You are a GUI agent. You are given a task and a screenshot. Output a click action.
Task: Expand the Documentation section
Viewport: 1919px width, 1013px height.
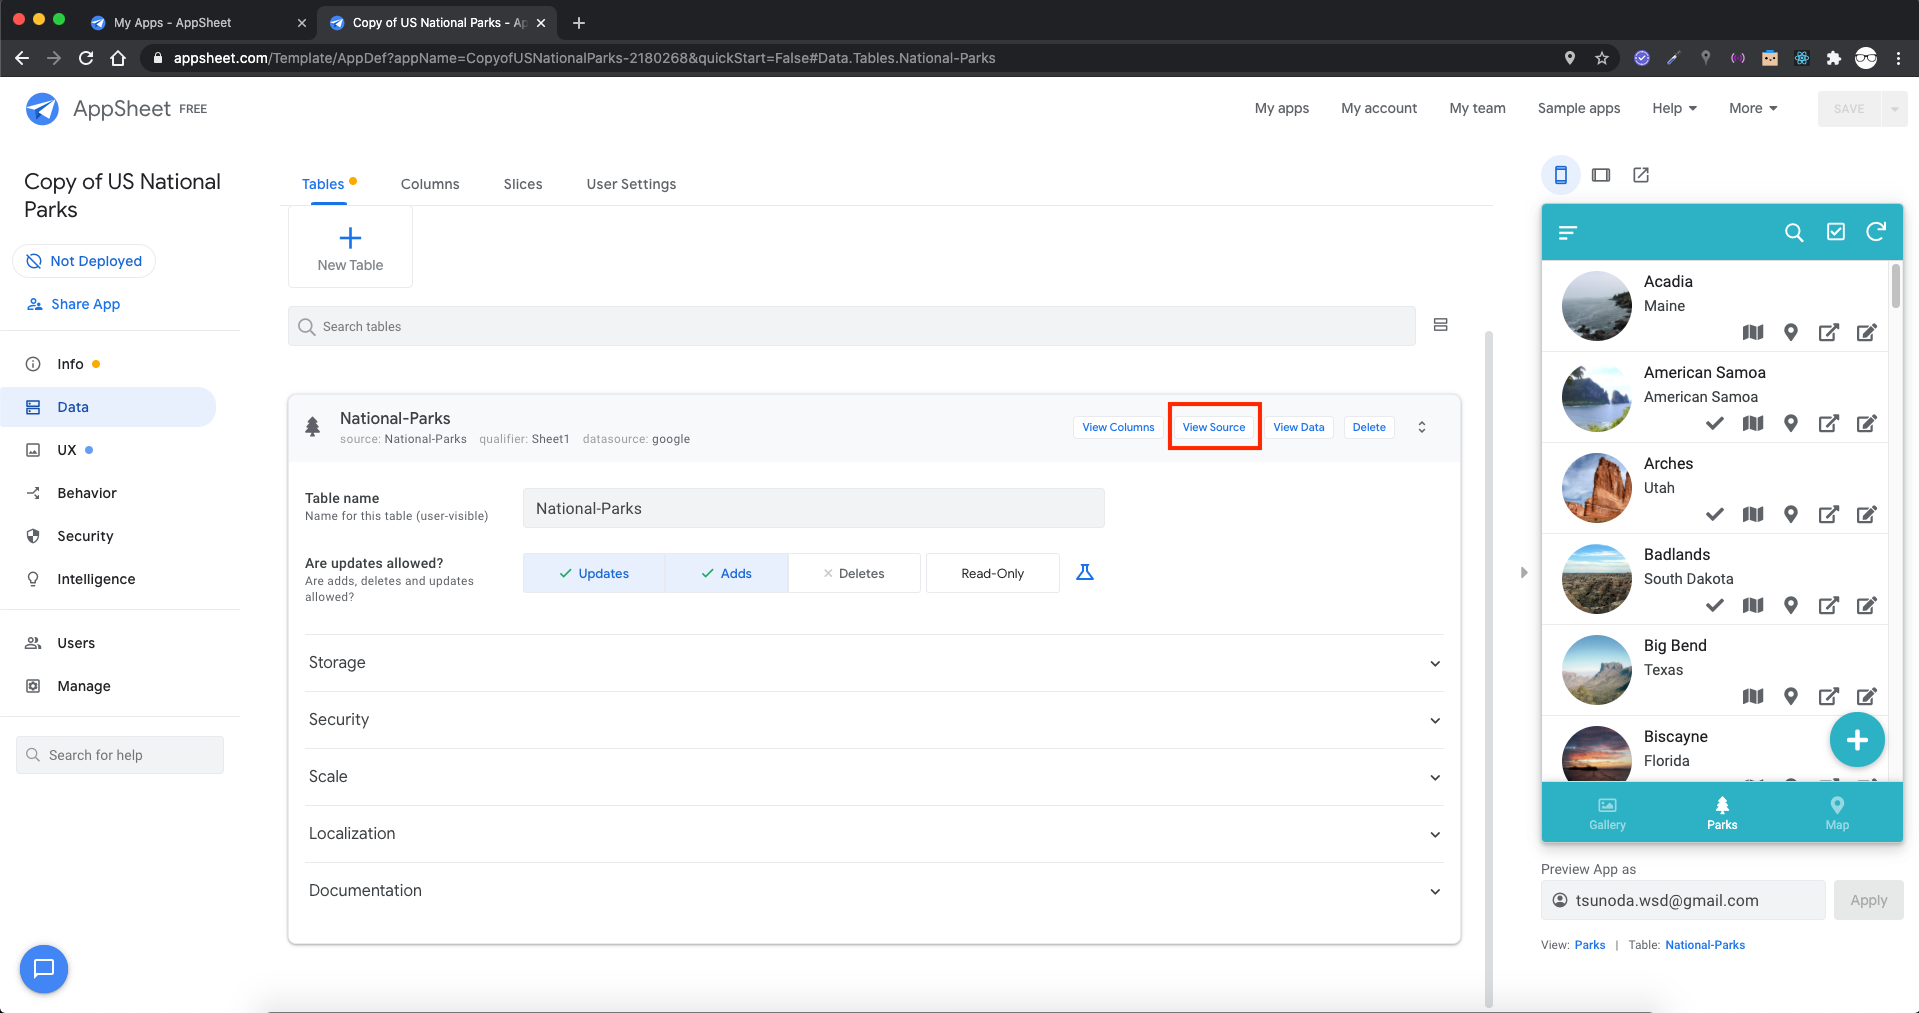(x=874, y=891)
